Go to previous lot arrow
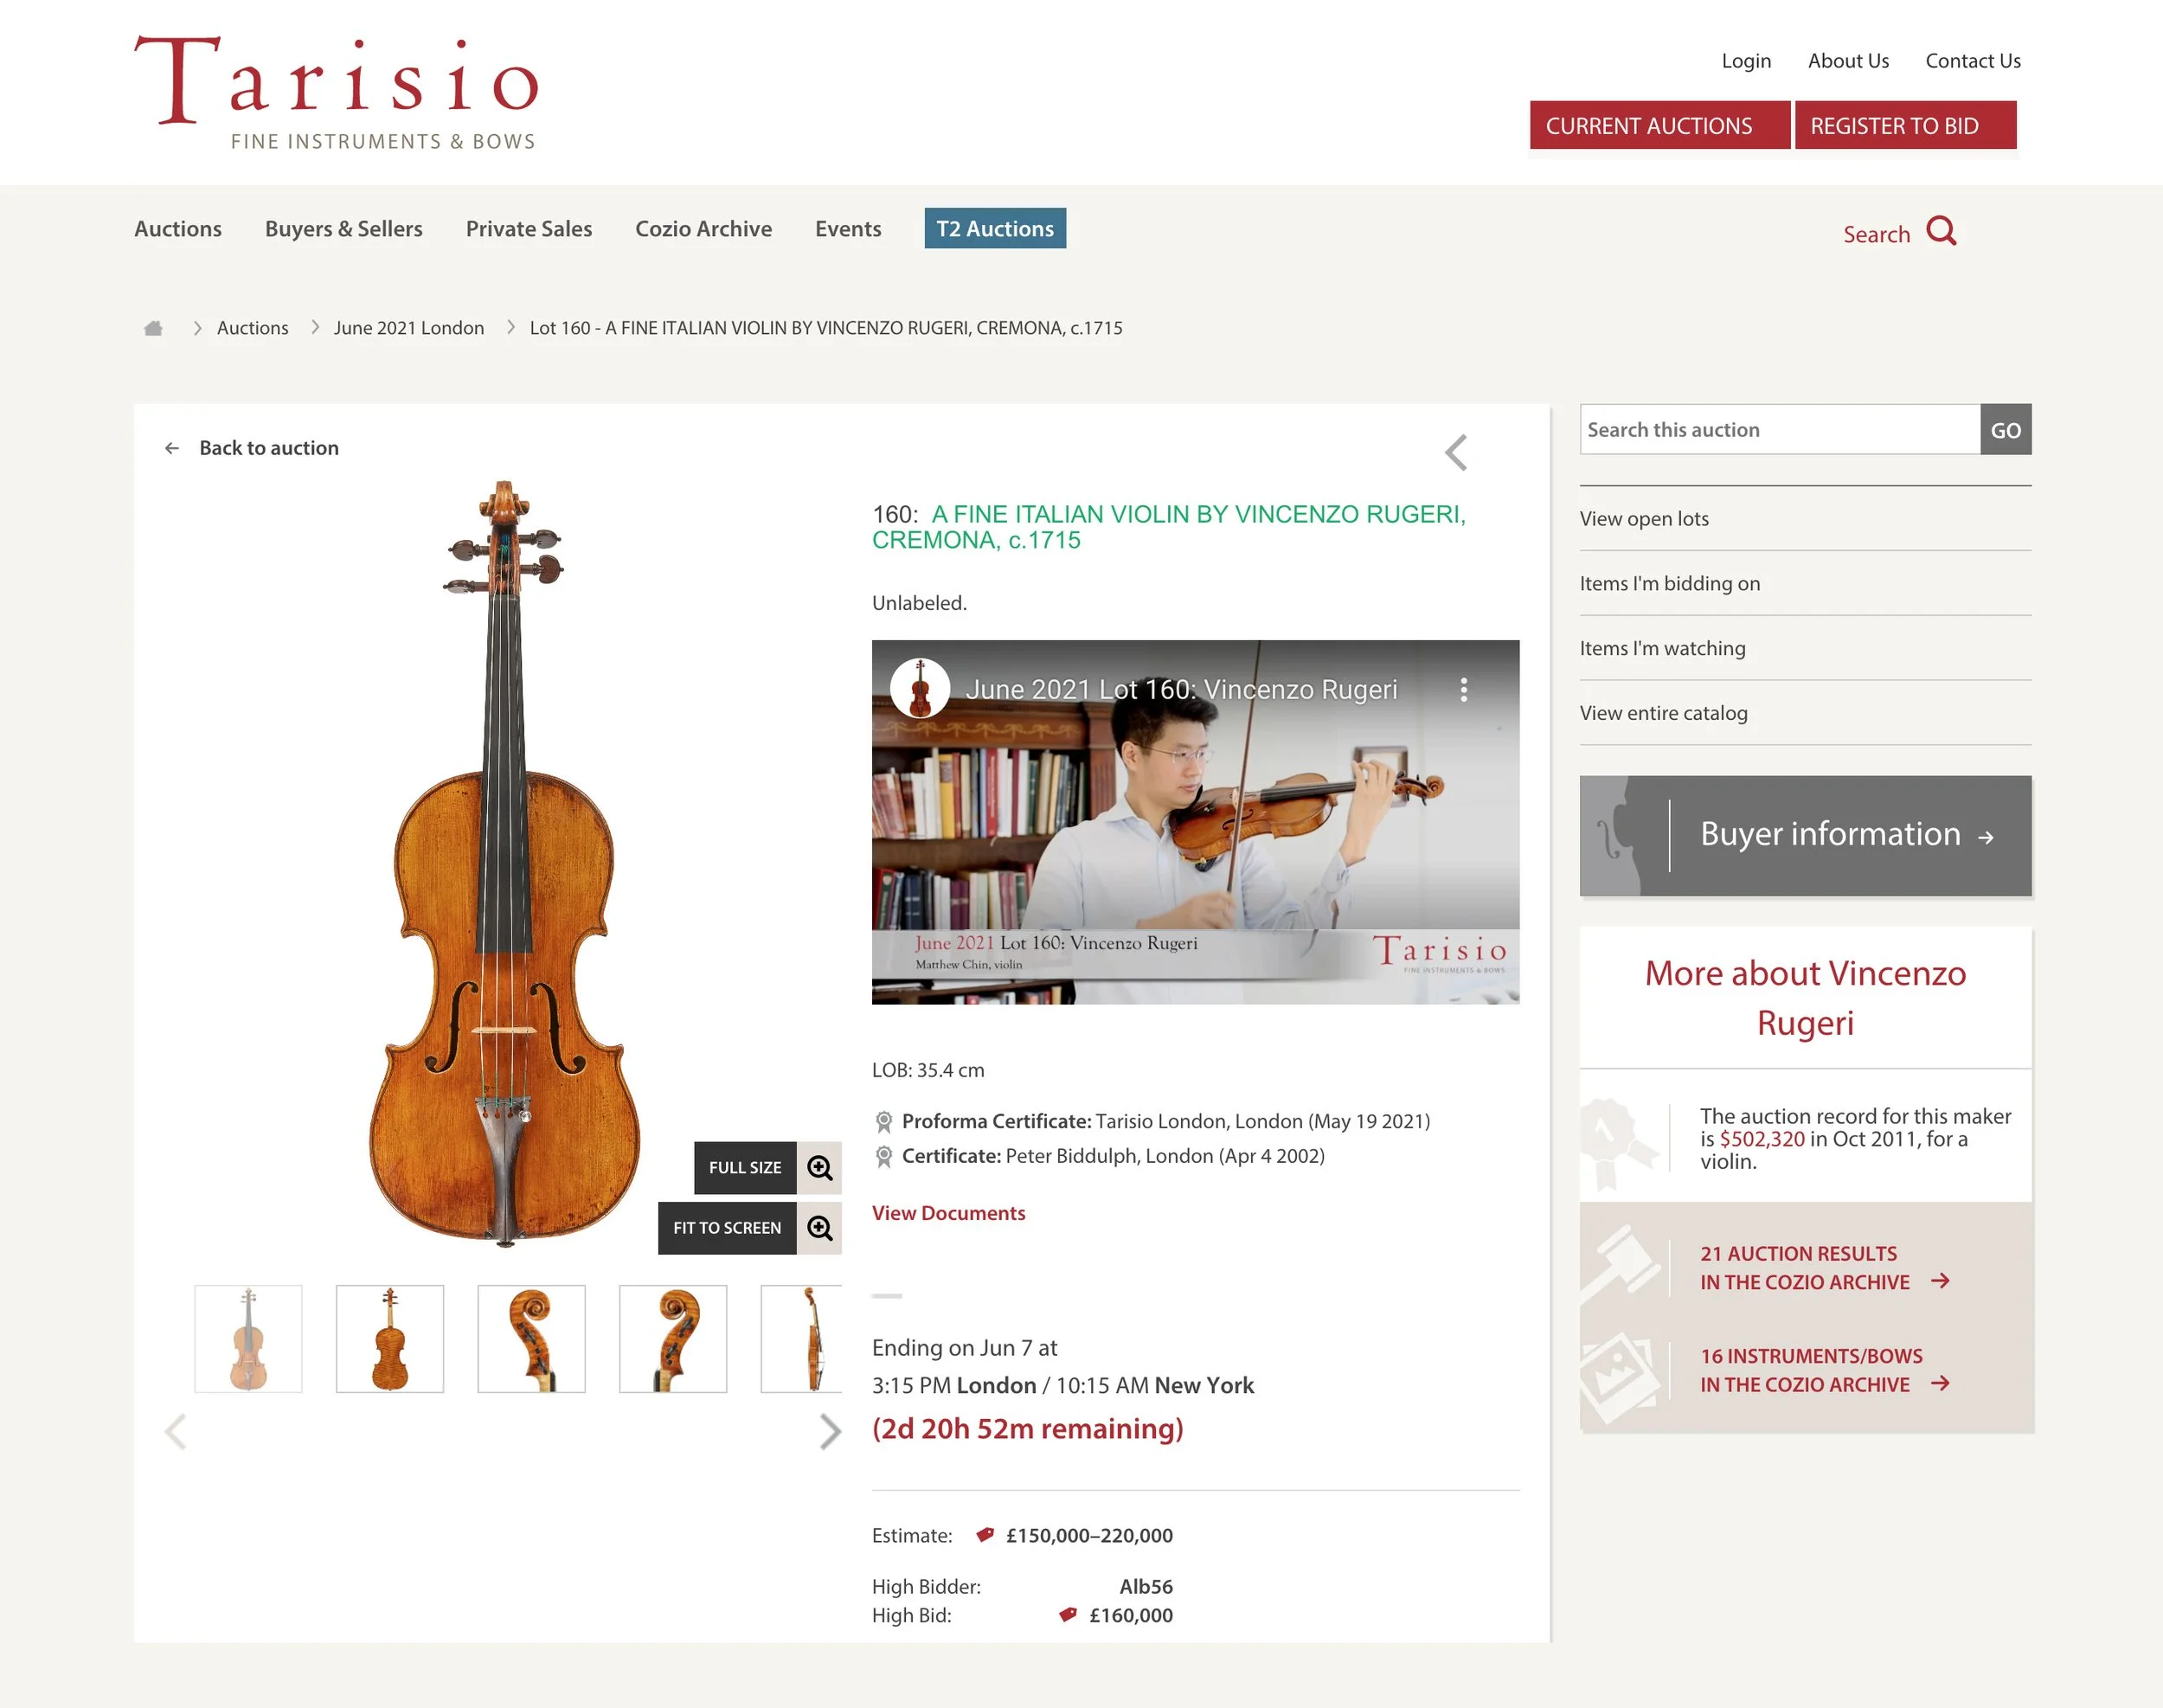 tap(1456, 452)
